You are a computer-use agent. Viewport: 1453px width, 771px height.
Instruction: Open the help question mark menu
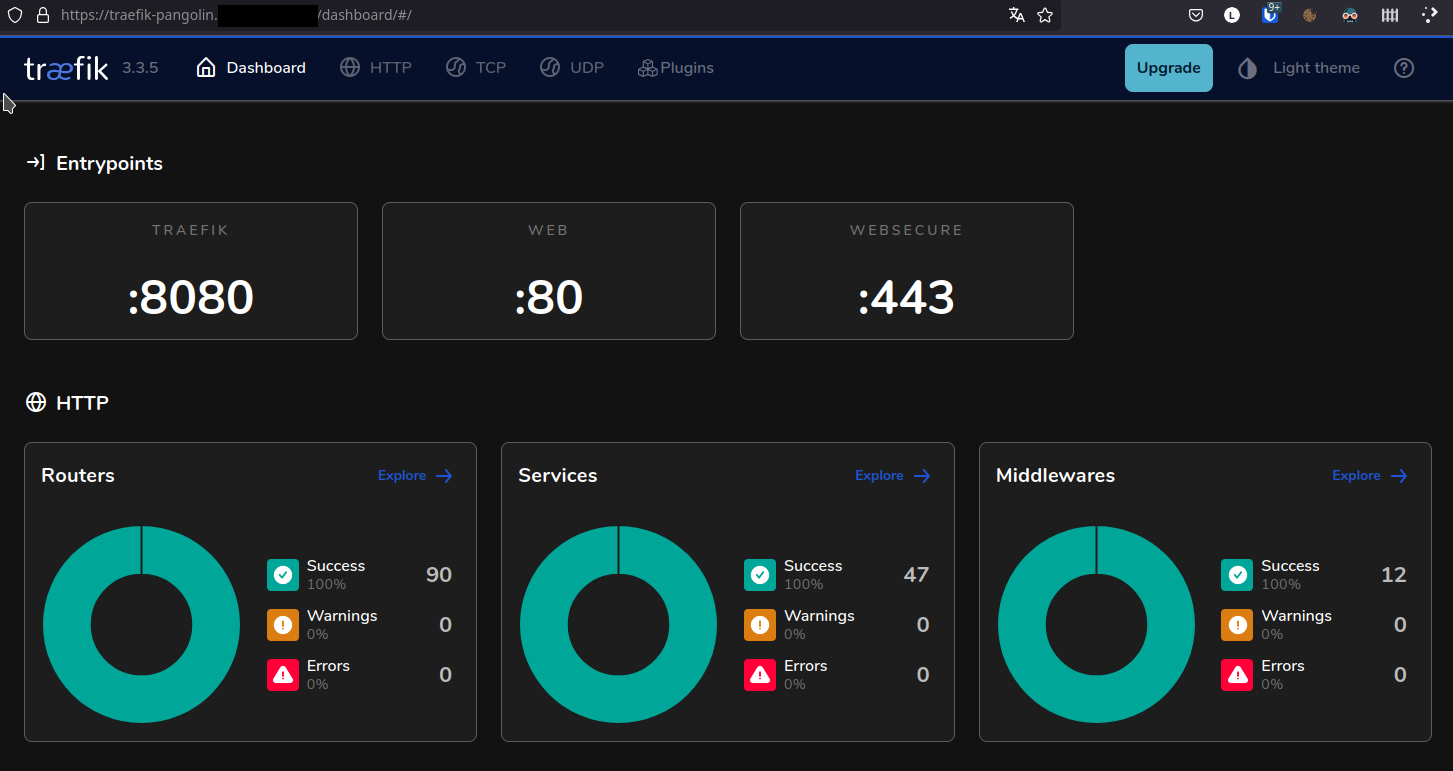pos(1404,68)
